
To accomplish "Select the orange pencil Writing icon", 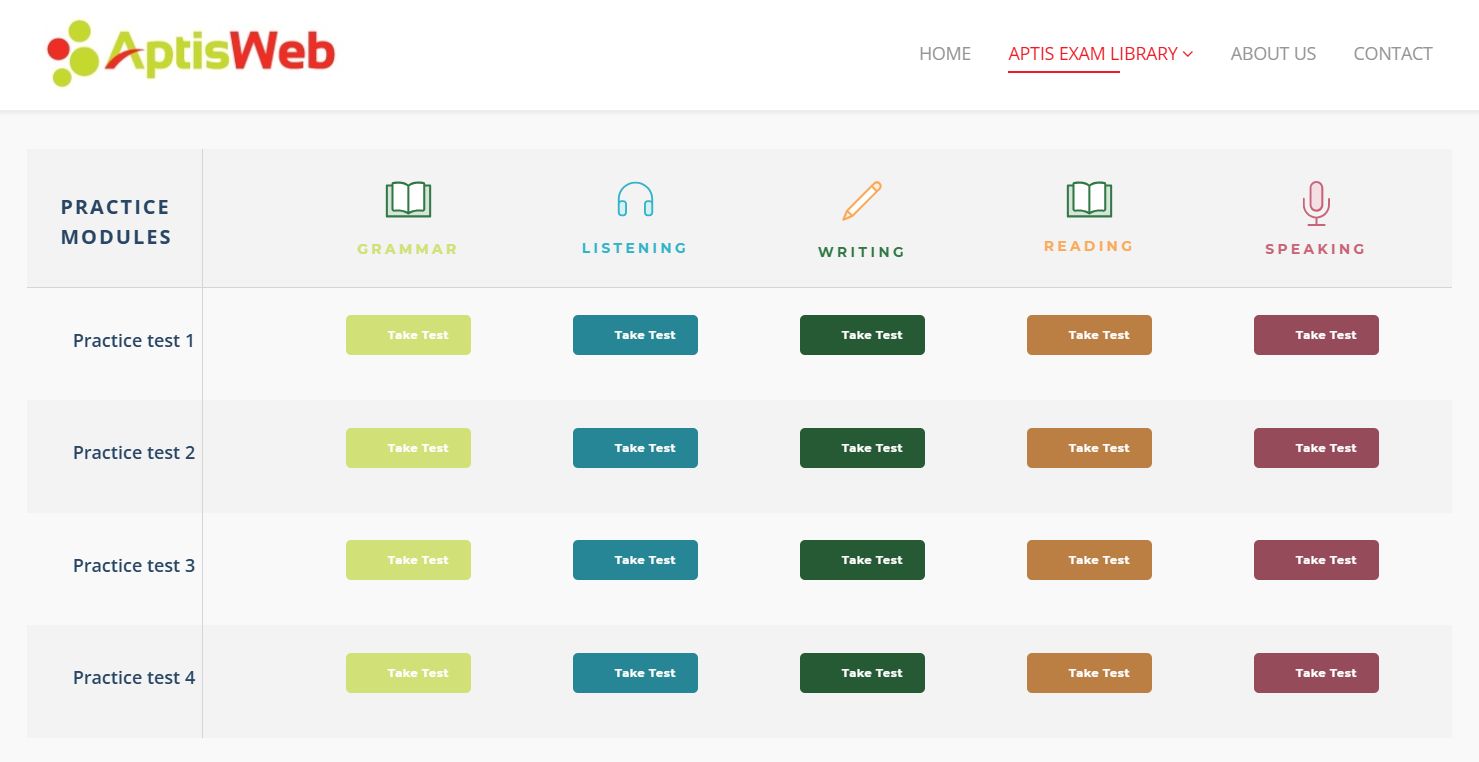I will tap(861, 201).
